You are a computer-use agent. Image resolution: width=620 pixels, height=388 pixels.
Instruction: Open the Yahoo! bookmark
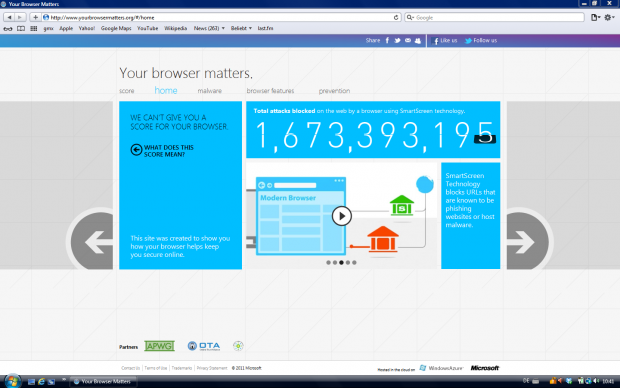pyautogui.click(x=87, y=28)
